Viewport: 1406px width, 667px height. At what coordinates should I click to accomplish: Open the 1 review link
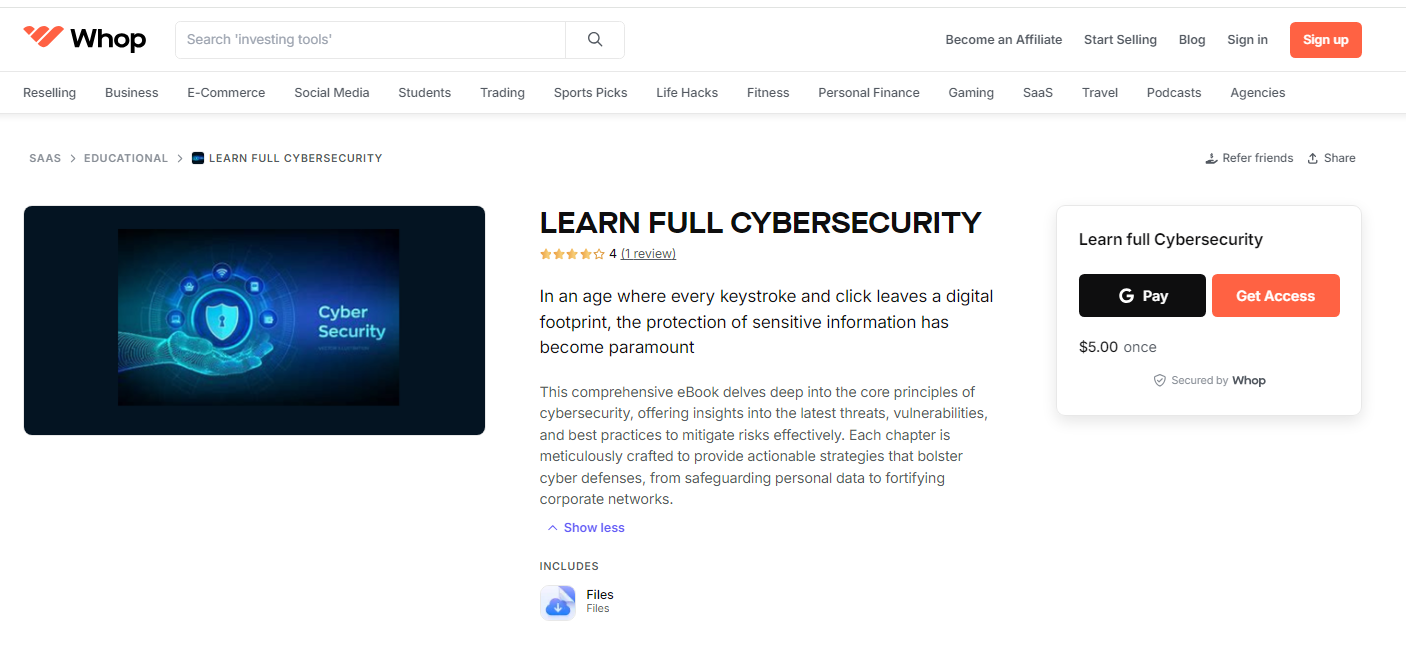pyautogui.click(x=648, y=253)
